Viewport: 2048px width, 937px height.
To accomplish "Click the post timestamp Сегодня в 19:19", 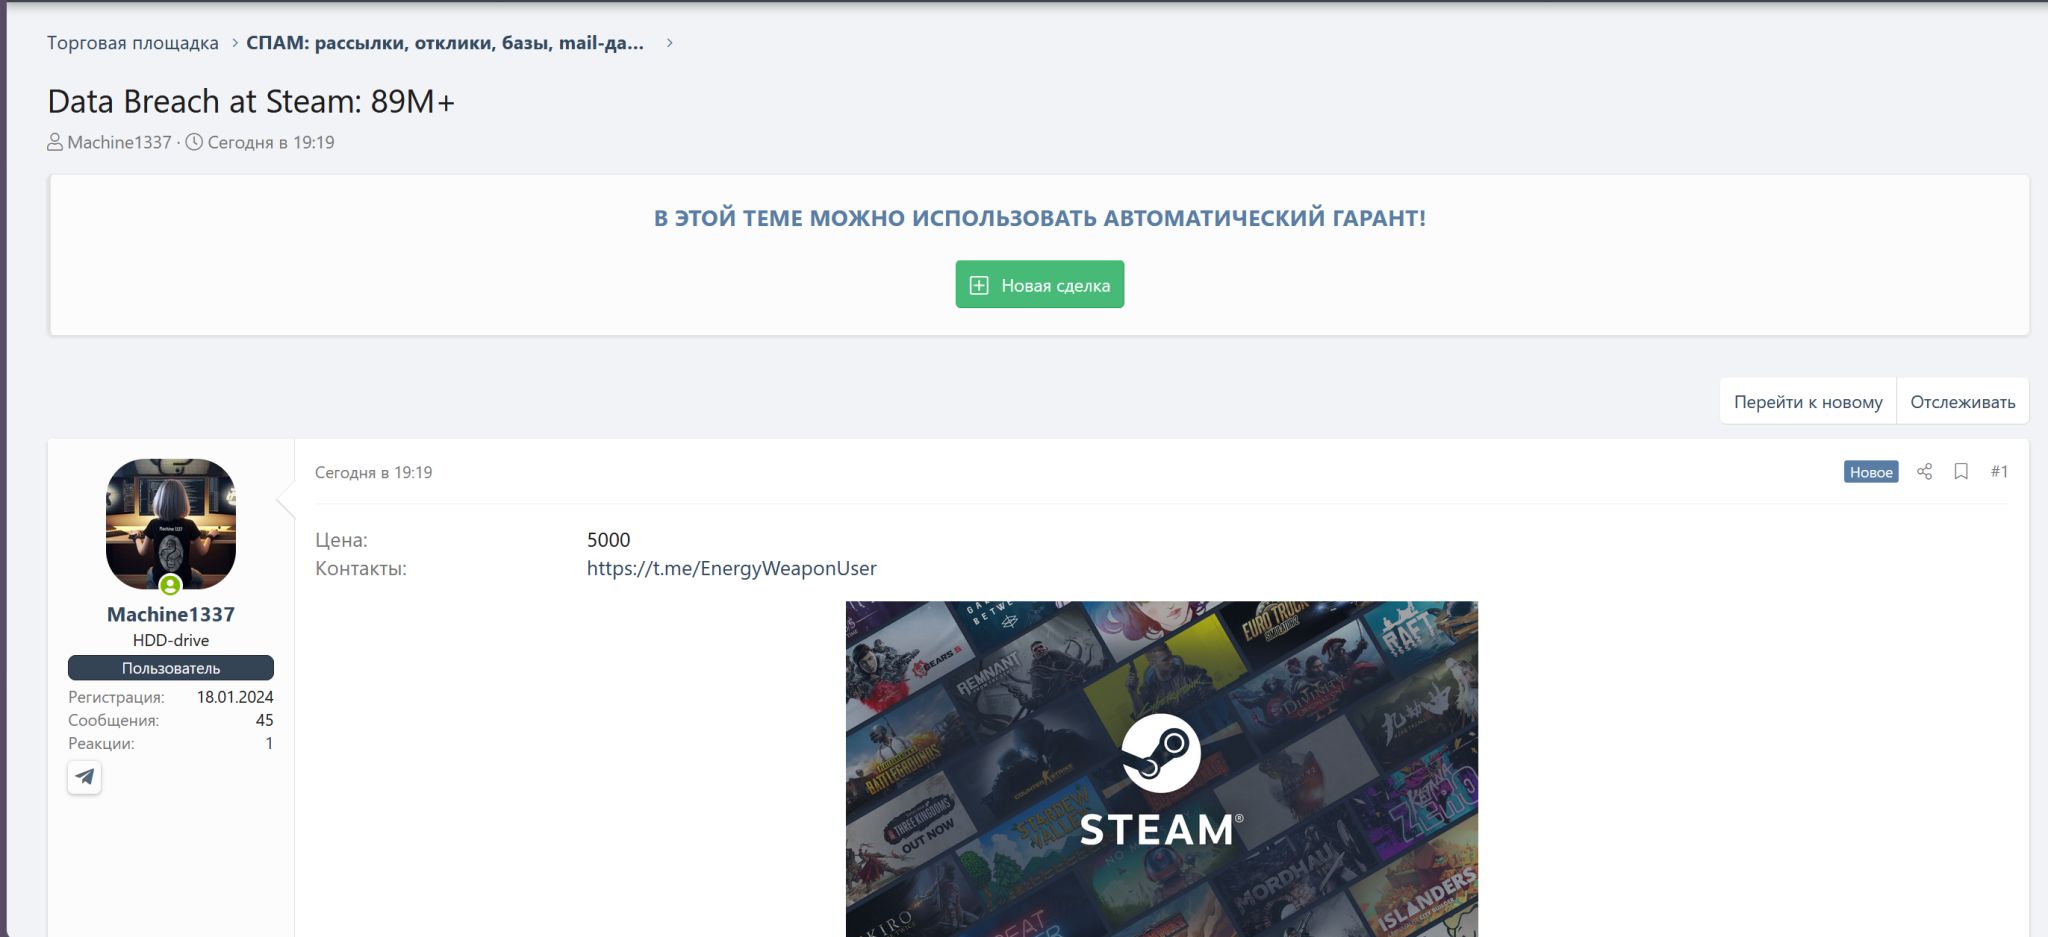I will tap(373, 472).
